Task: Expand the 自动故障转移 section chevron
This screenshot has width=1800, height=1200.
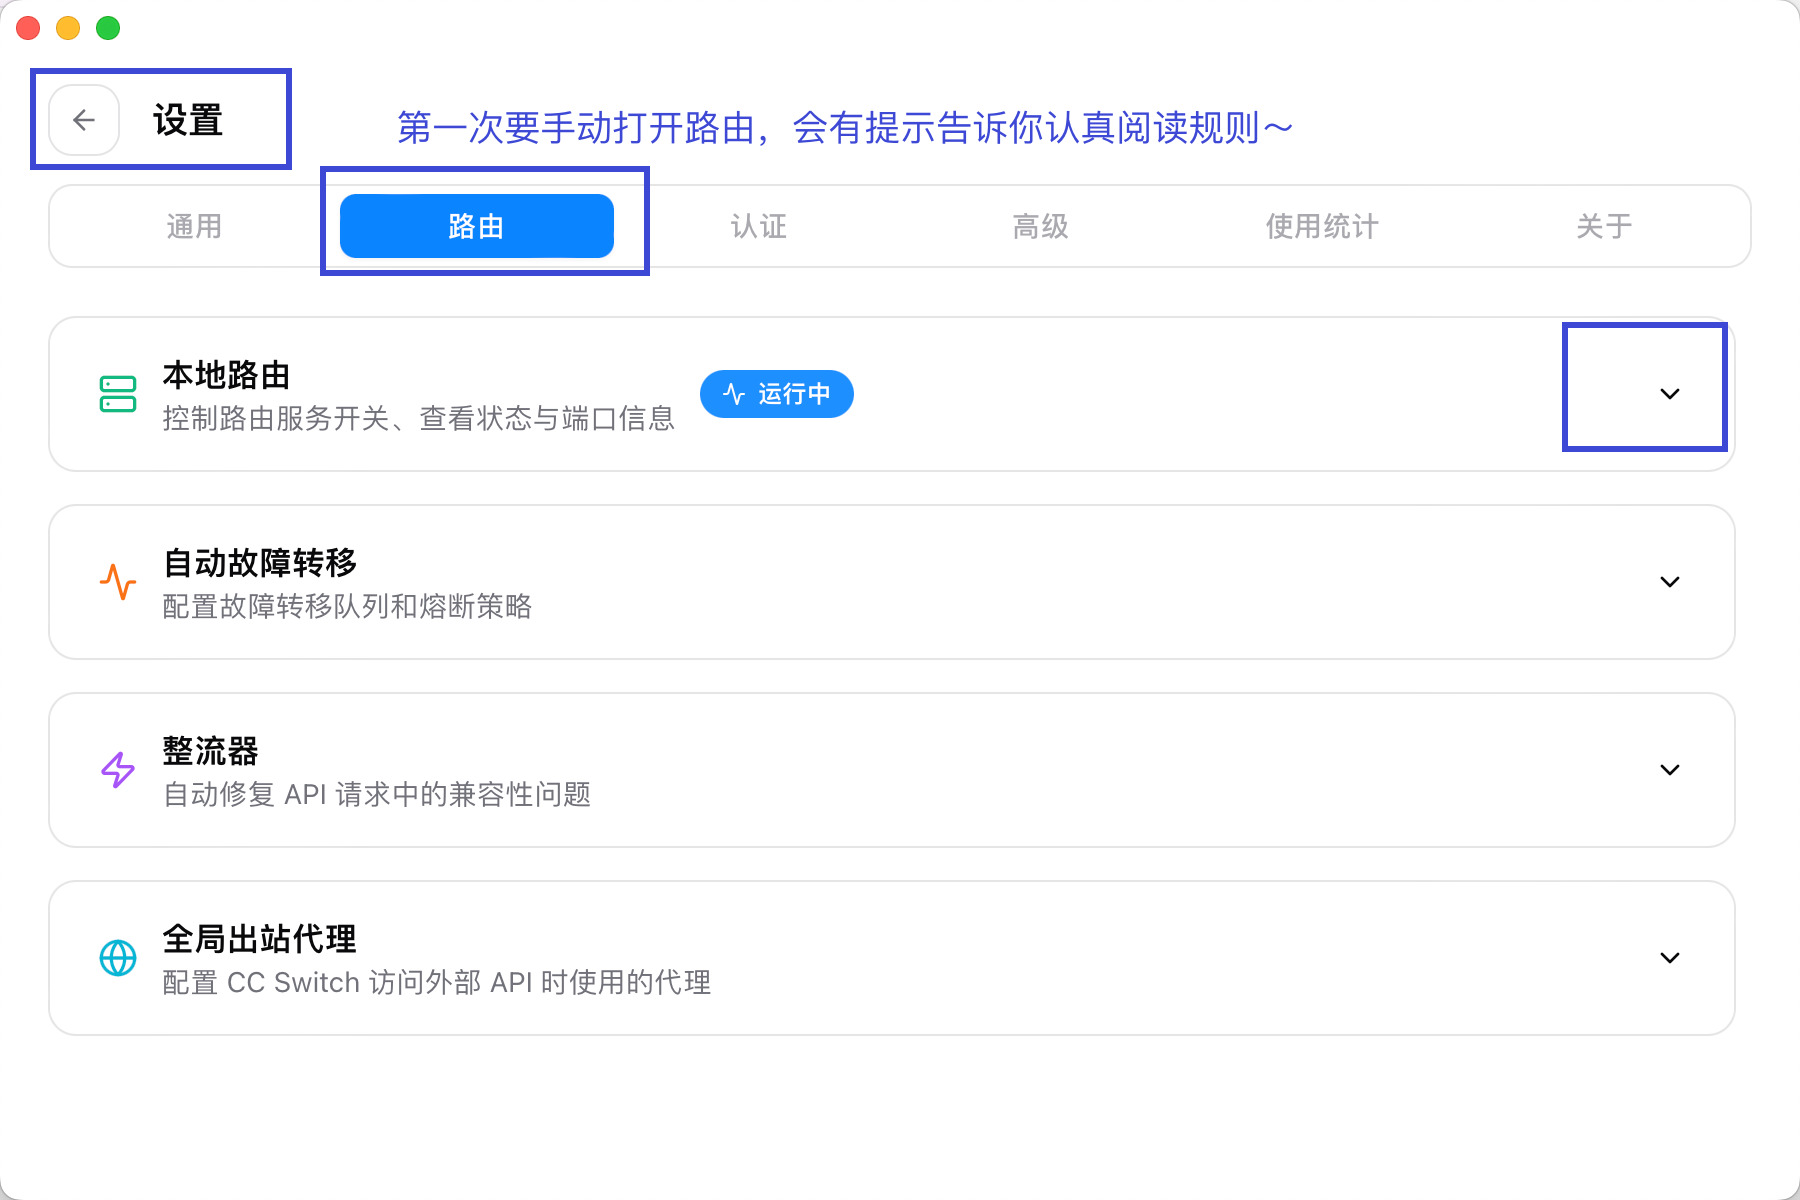Action: [1670, 582]
